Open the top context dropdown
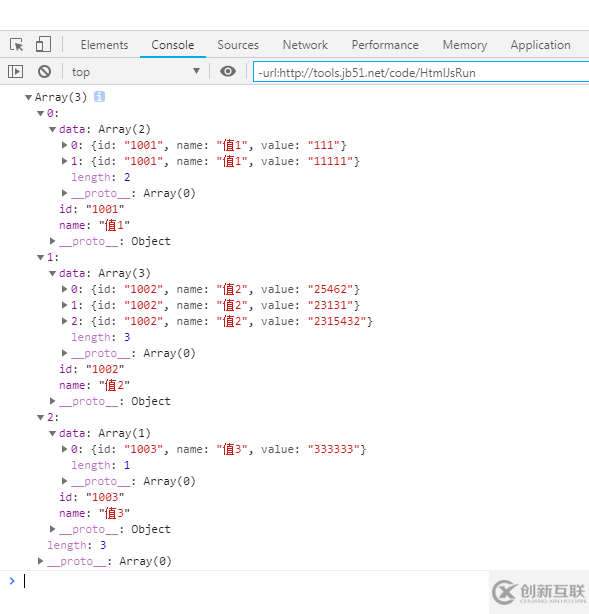589x614 pixels. 136,72
